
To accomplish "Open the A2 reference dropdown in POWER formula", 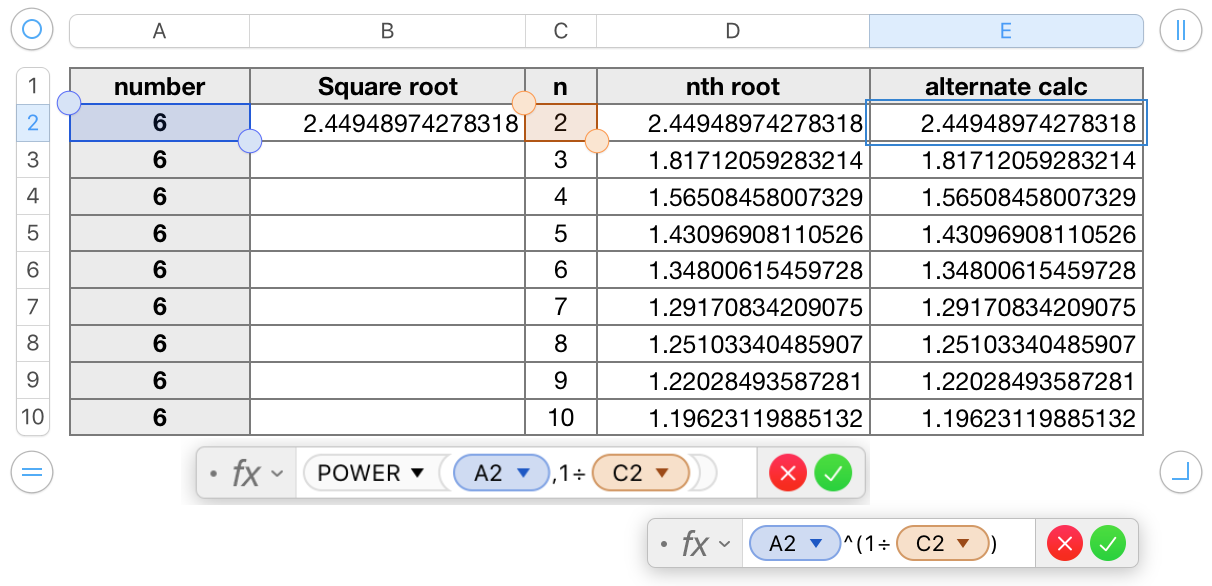I will coord(522,473).
